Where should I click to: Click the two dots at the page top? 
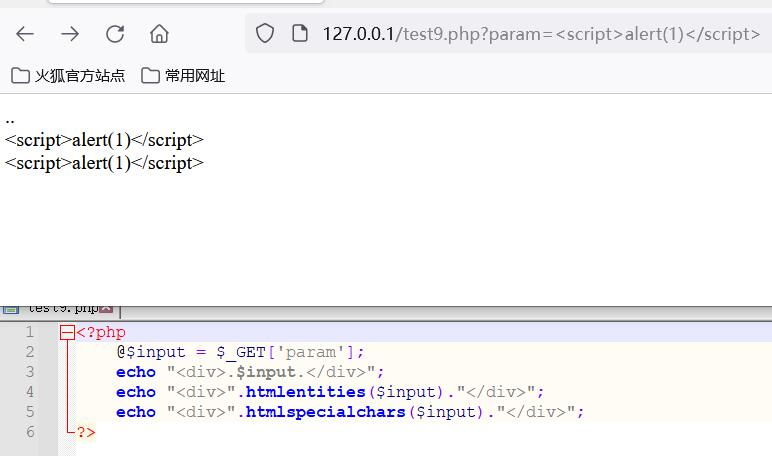[x=10, y=120]
